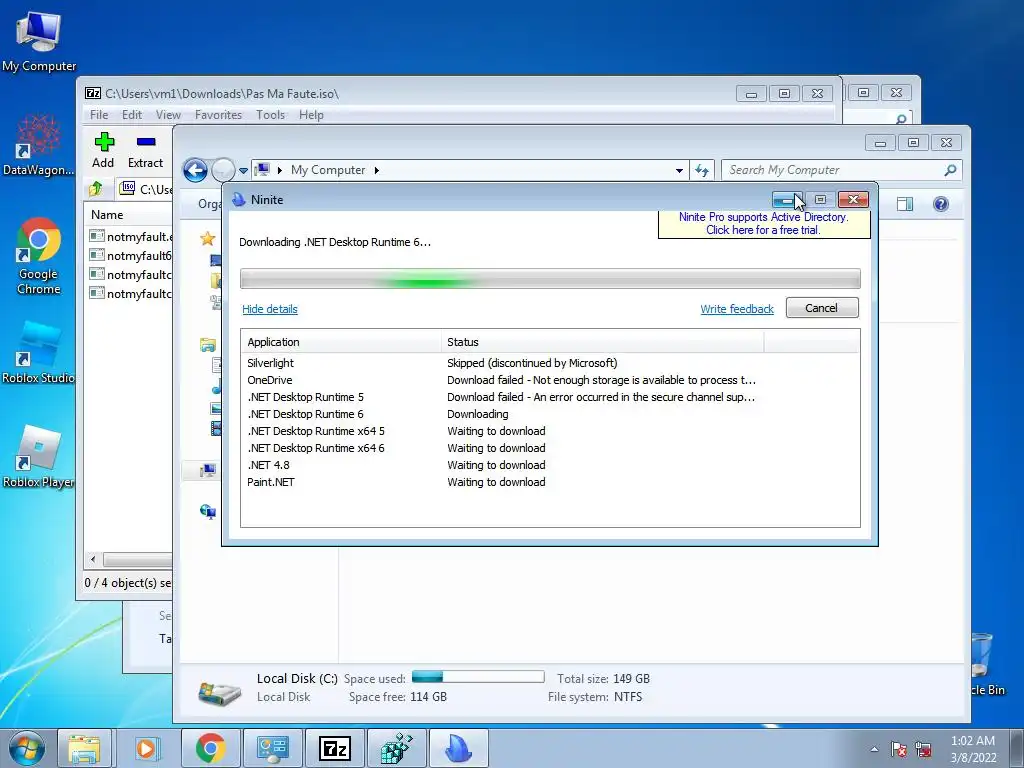Click the Ninite taskbar button
This screenshot has height=768, width=1024.
pyautogui.click(x=458, y=748)
